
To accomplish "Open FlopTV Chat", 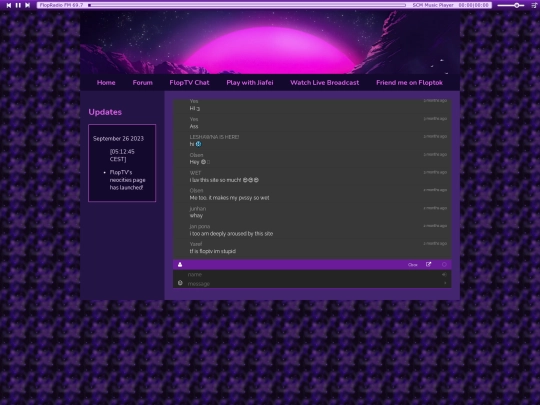I will (x=189, y=83).
